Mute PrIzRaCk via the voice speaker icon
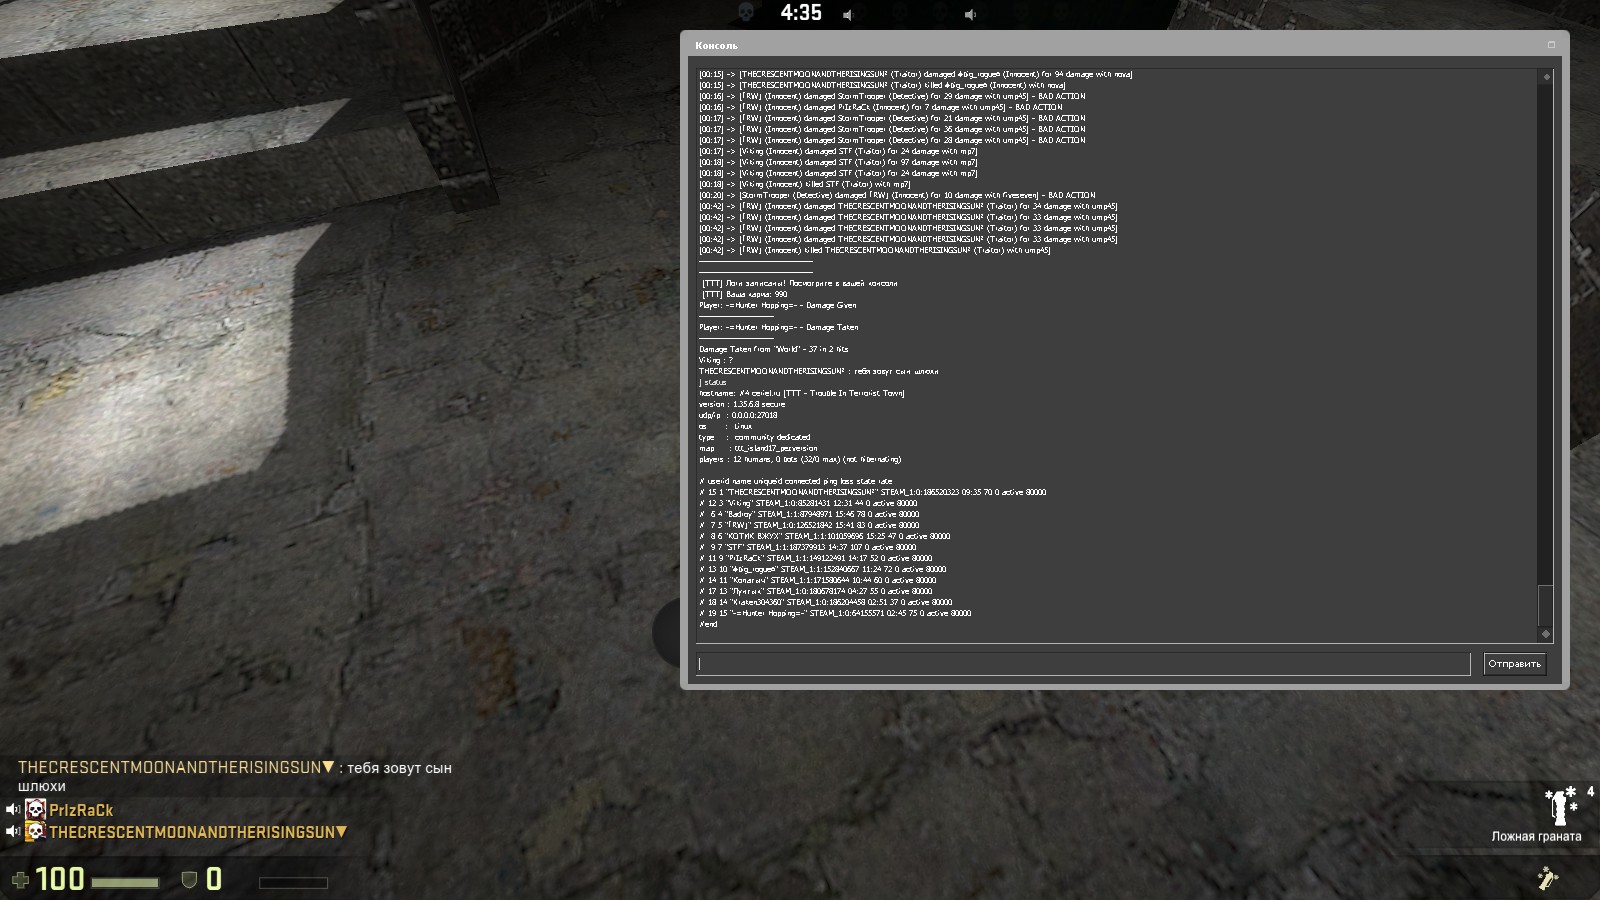The width and height of the screenshot is (1600, 900). pyautogui.click(x=13, y=810)
